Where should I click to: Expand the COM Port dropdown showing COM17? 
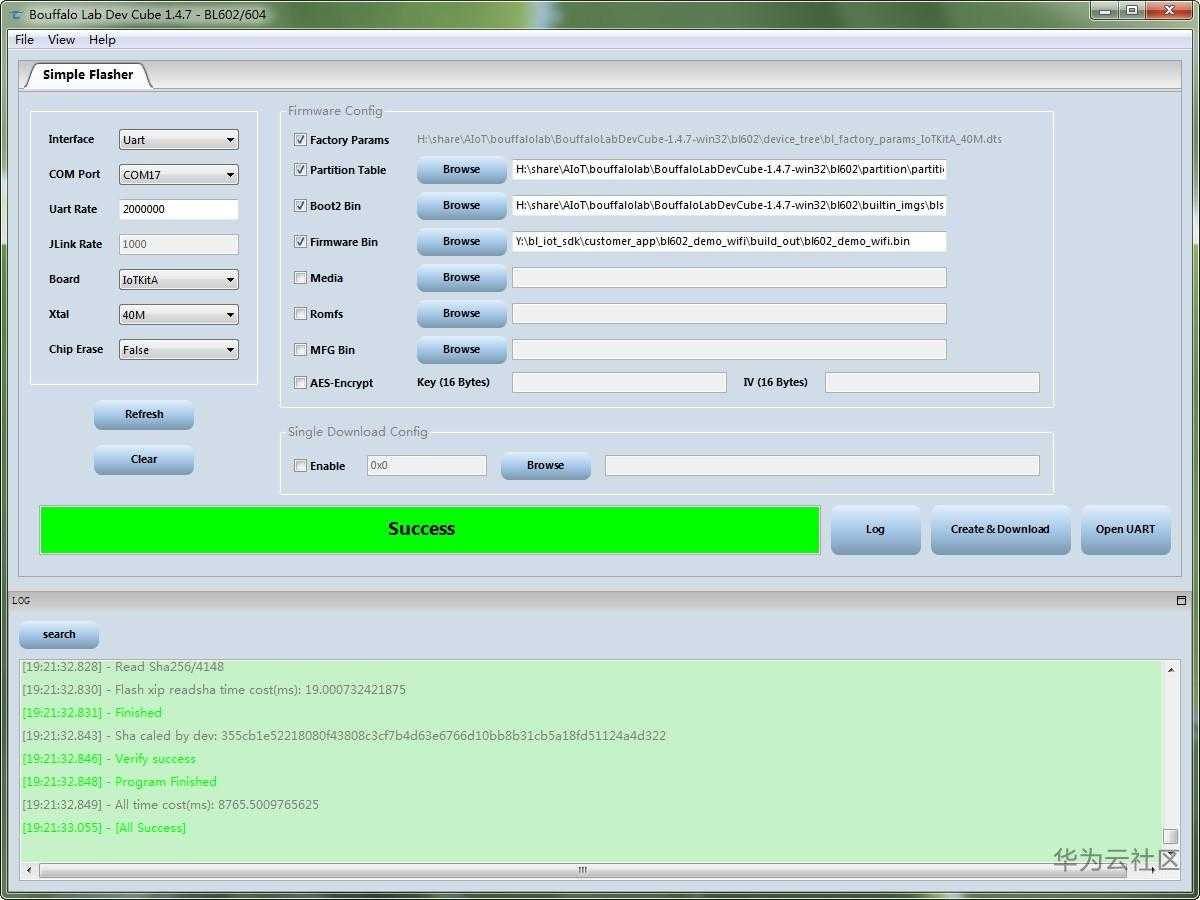coord(179,175)
